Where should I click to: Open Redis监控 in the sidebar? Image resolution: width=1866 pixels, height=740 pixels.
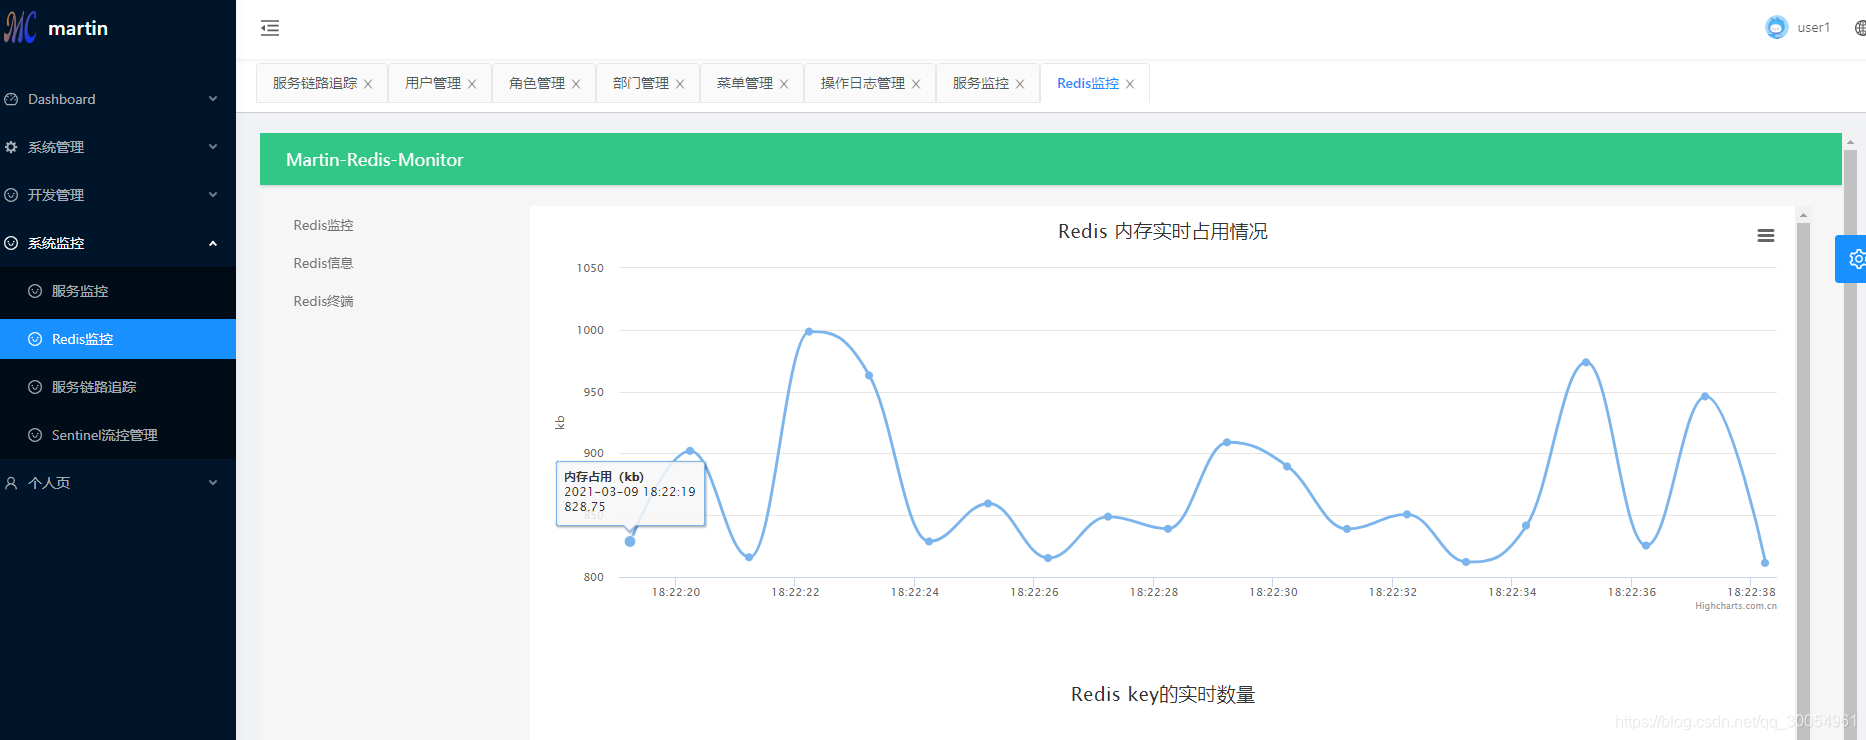tap(118, 339)
